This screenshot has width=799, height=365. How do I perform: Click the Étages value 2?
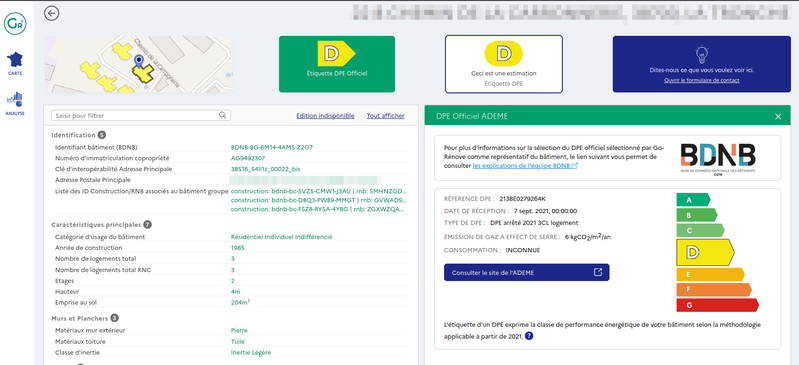[x=233, y=280]
